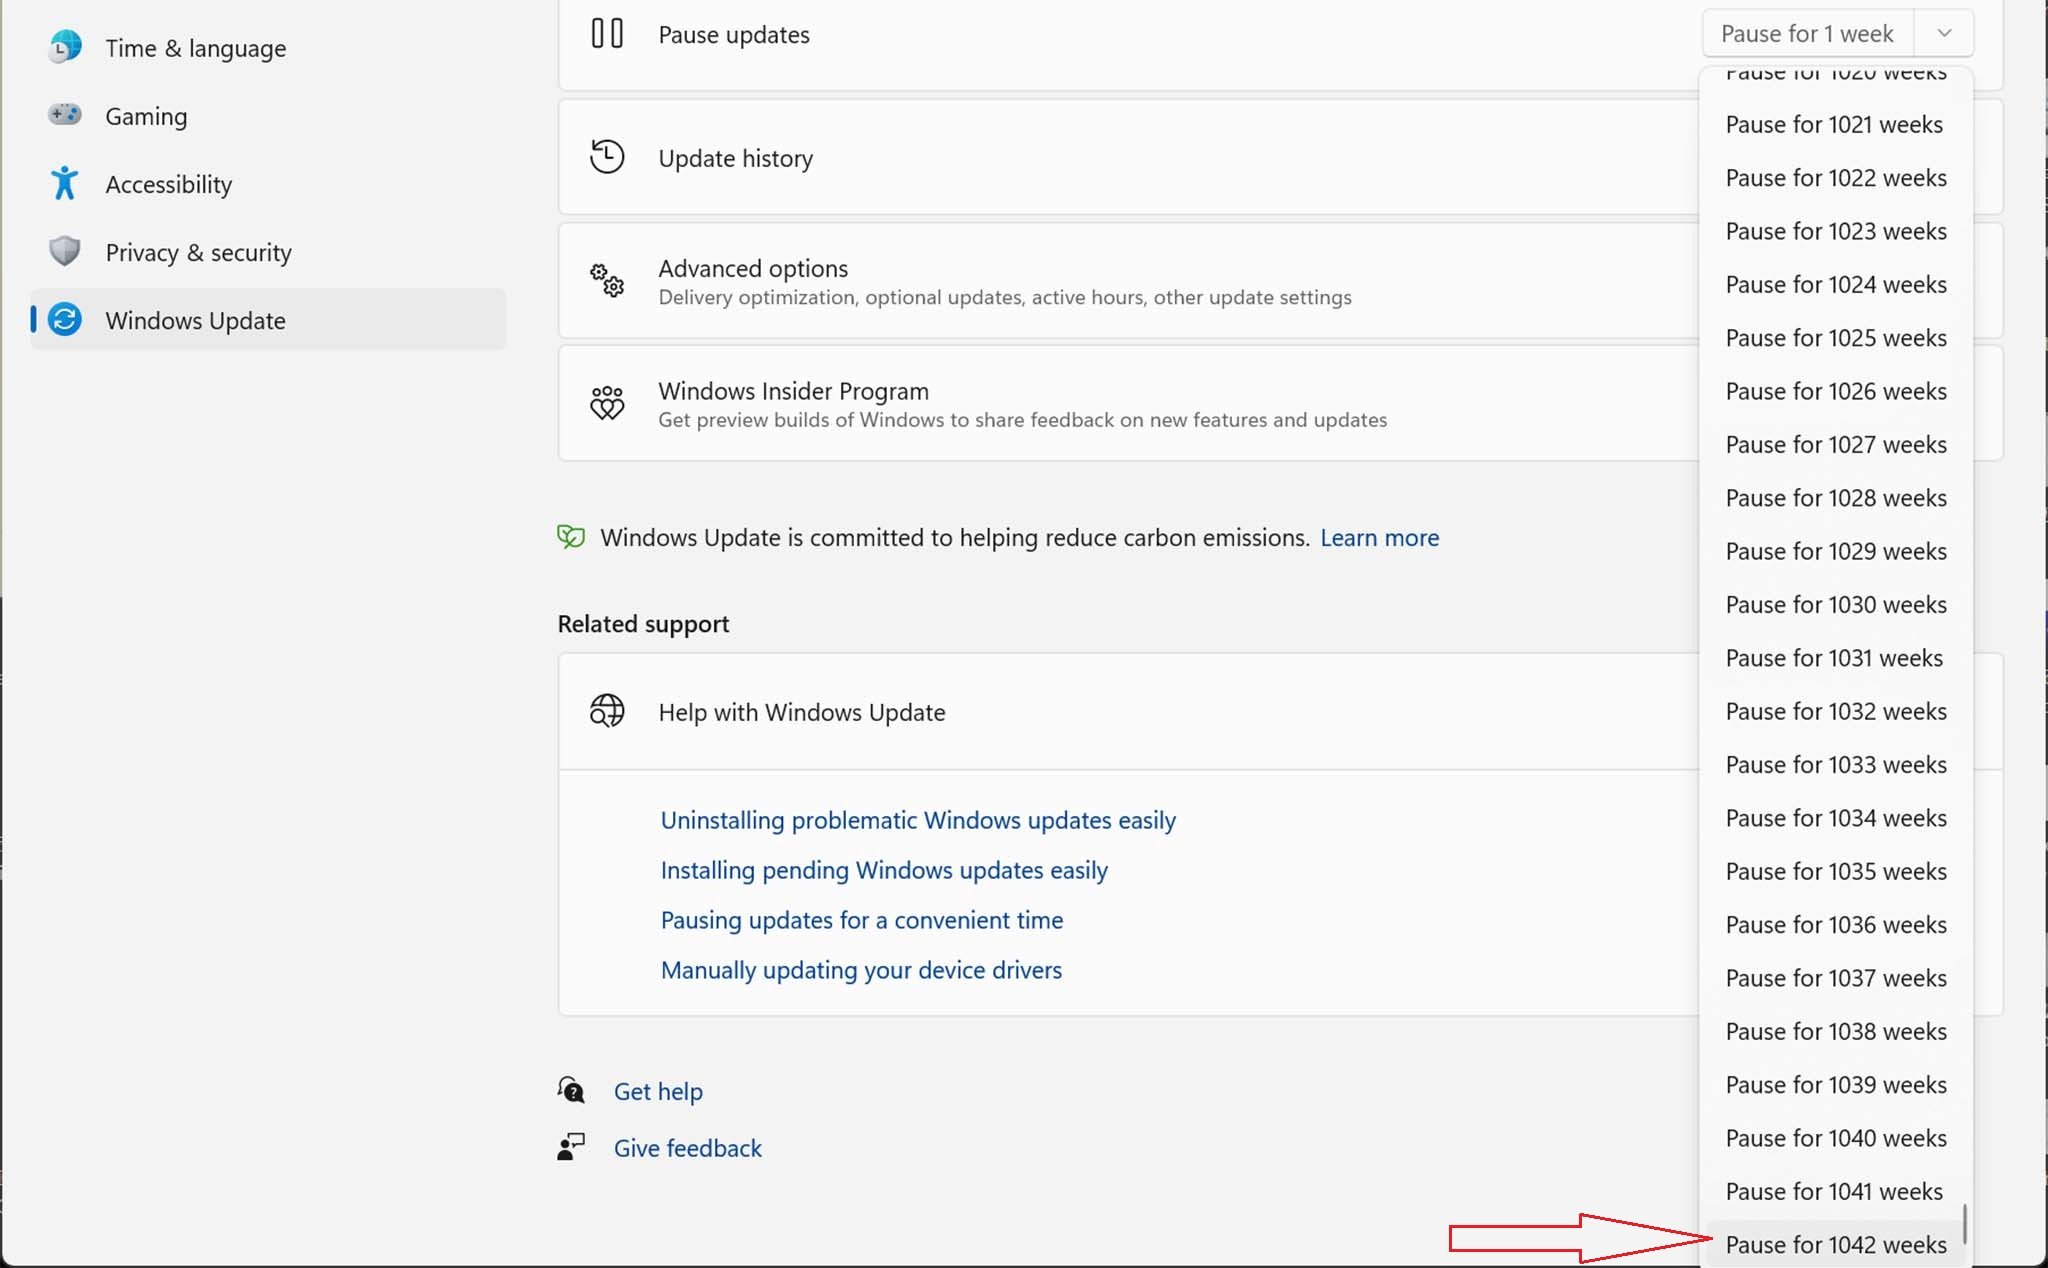Click the Pause for 1 week button
2048x1268 pixels.
(x=1806, y=34)
